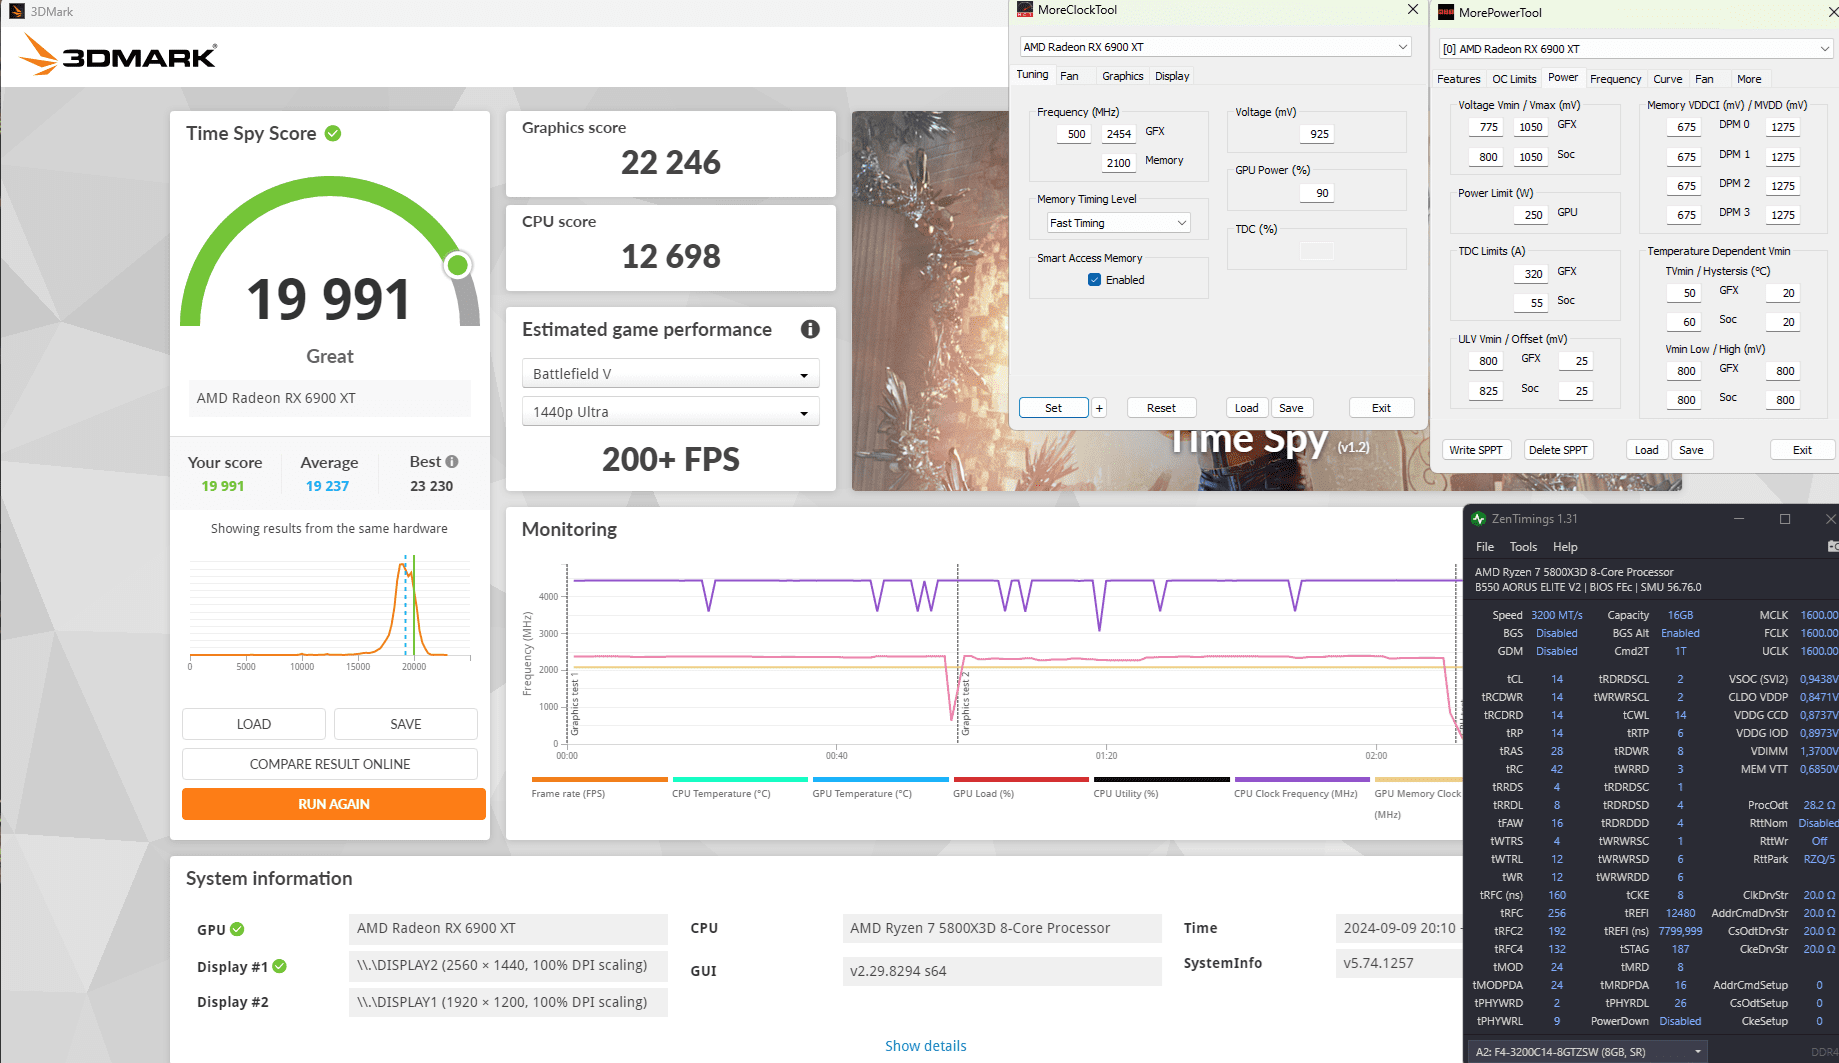Click the TDC Limits GFX 320 field
Viewport: 1839px width, 1063px height.
1531,274
